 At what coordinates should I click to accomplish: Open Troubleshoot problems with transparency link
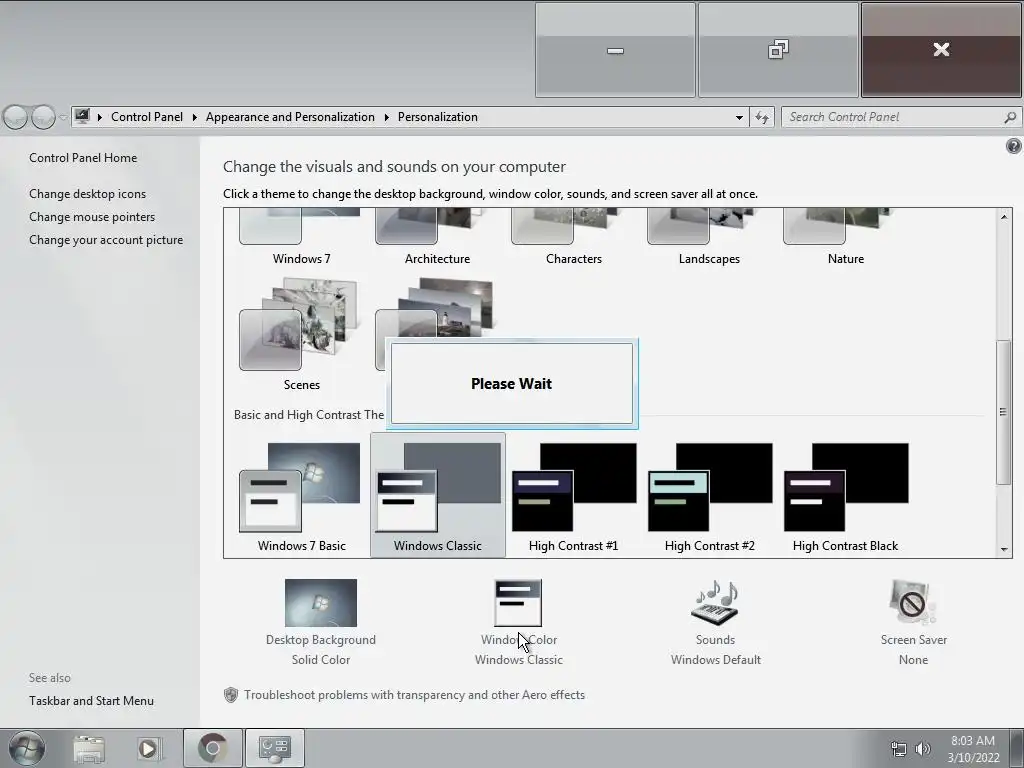414,695
